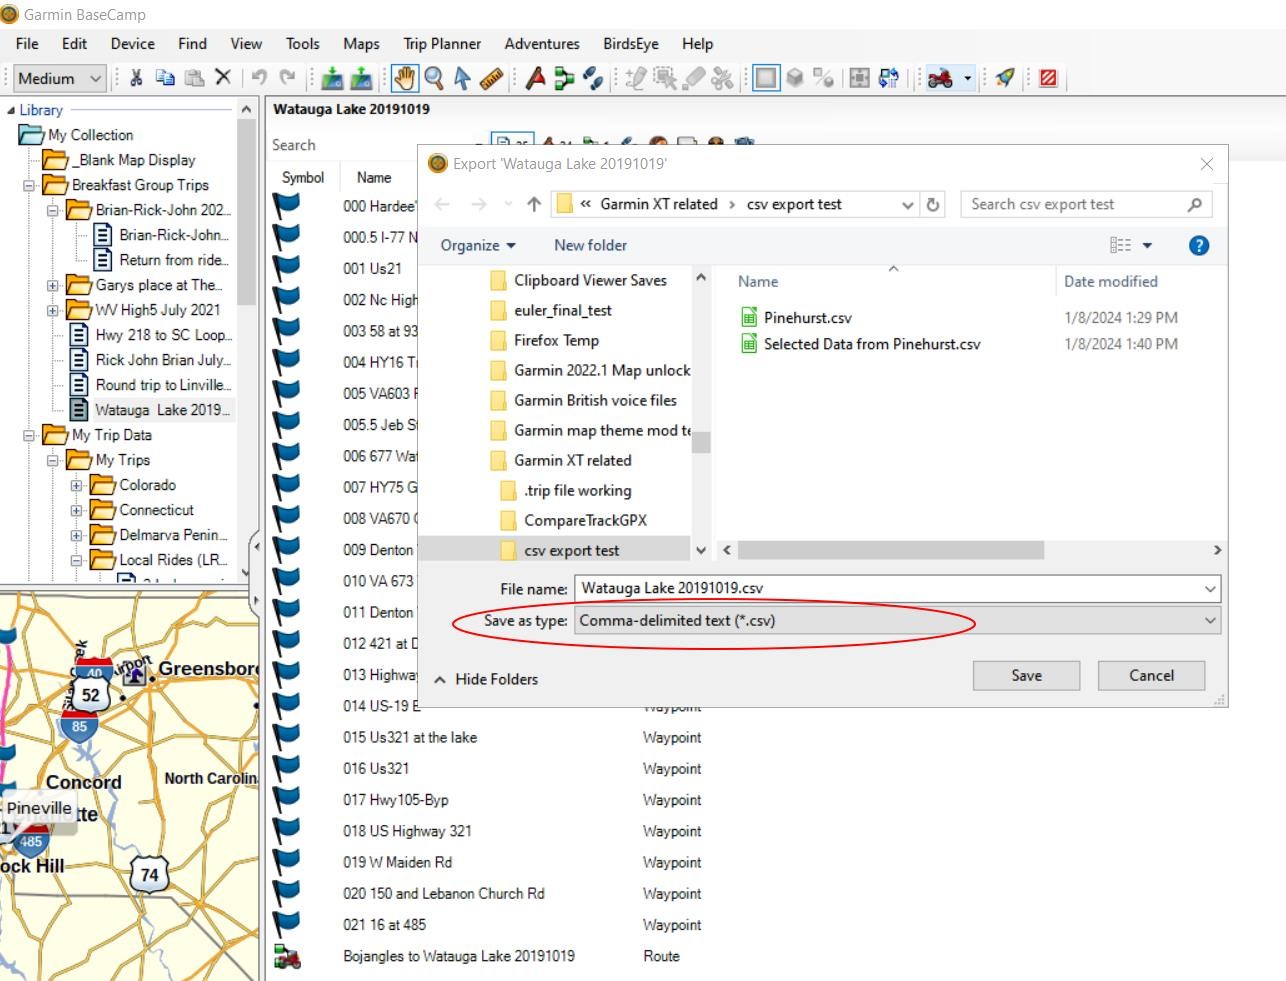This screenshot has width=1286, height=981.
Task: Click the Redo arrow icon
Action: [x=288, y=78]
